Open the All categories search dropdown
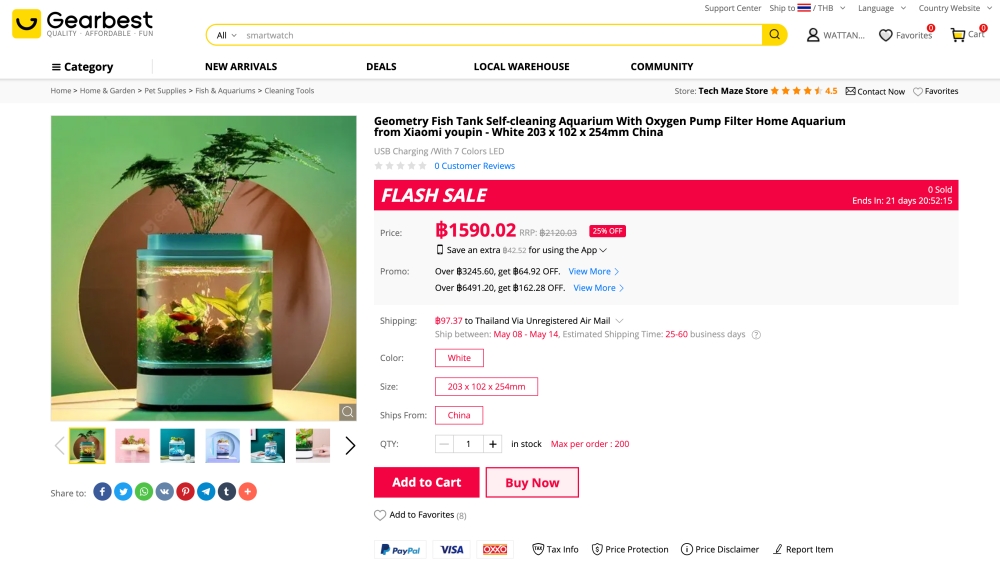Image resolution: width=1000 pixels, height=572 pixels. 226,35
